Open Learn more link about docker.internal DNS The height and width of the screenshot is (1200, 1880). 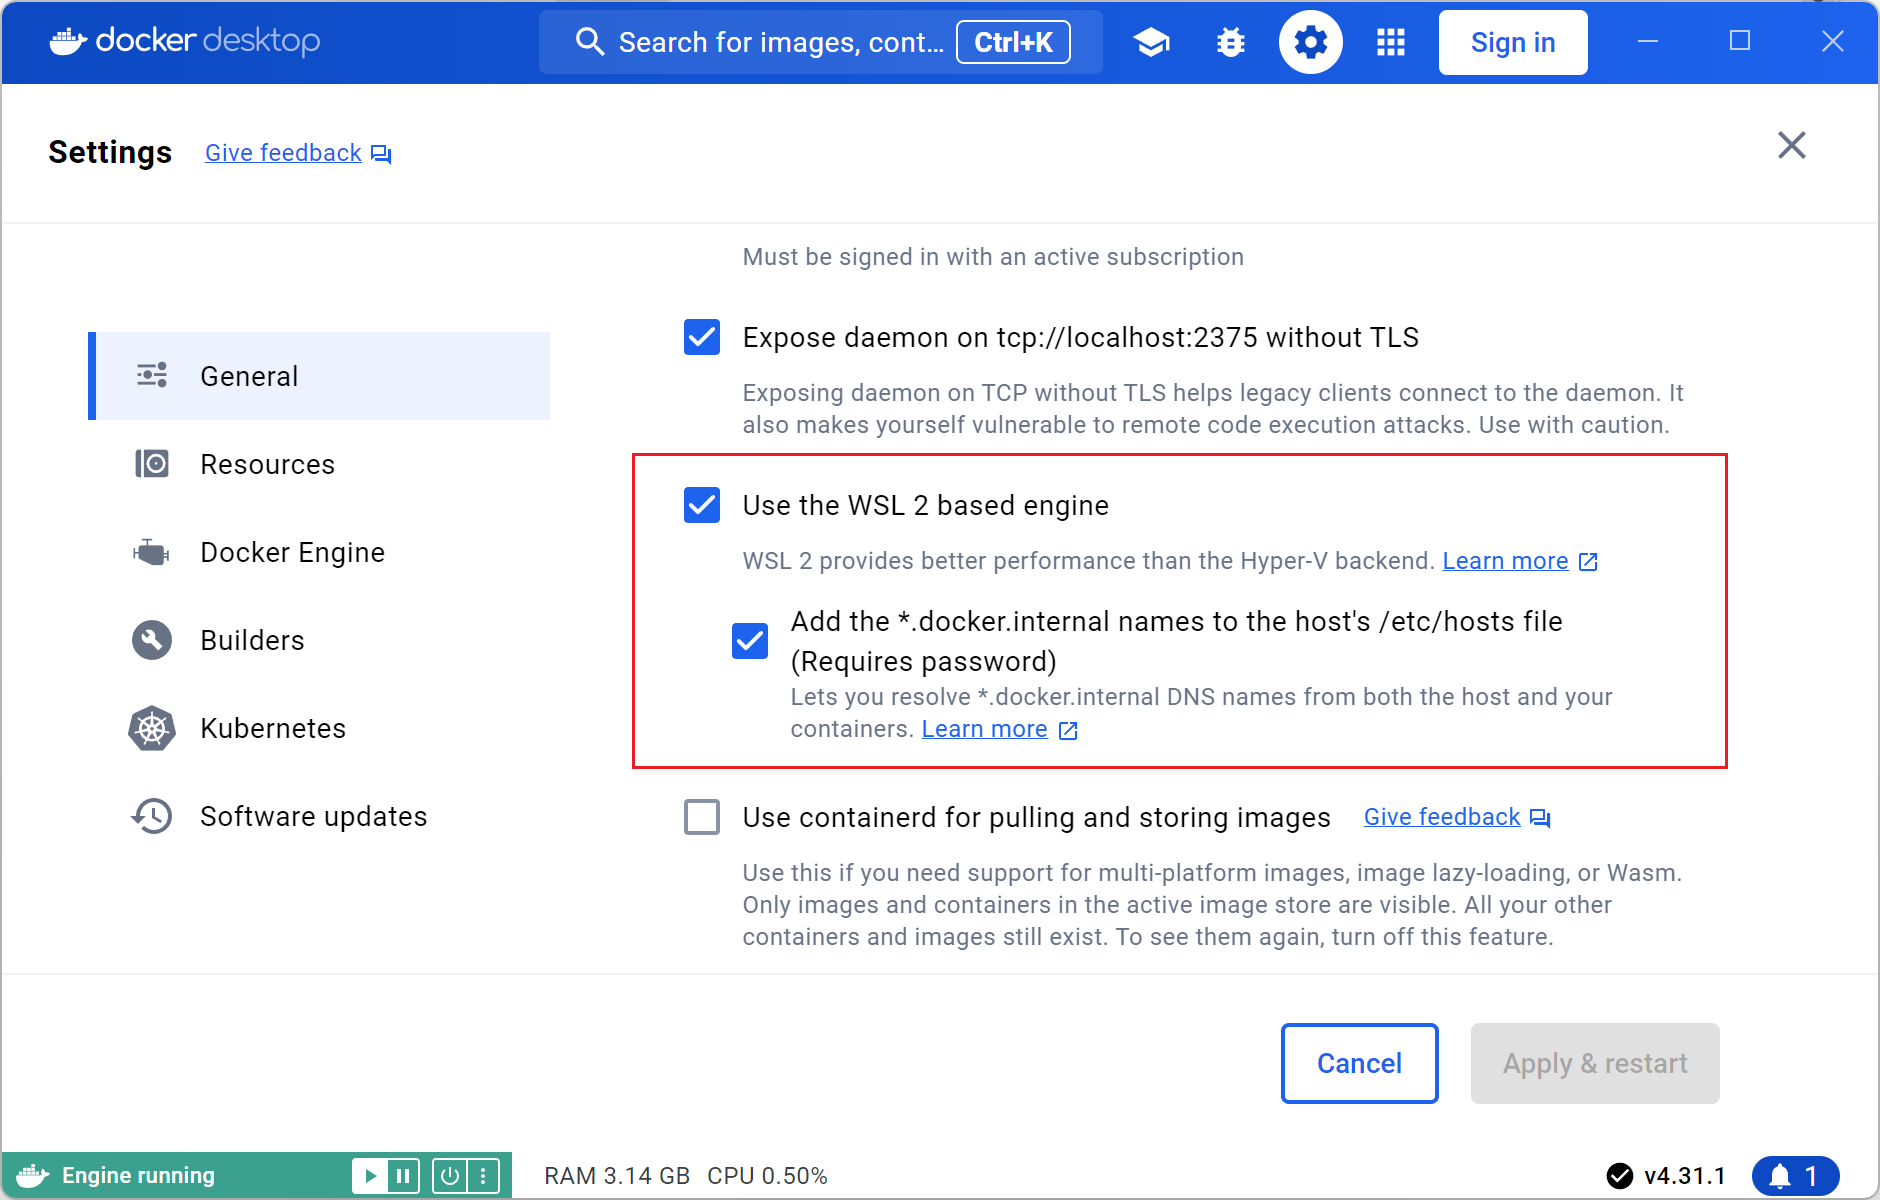(984, 729)
